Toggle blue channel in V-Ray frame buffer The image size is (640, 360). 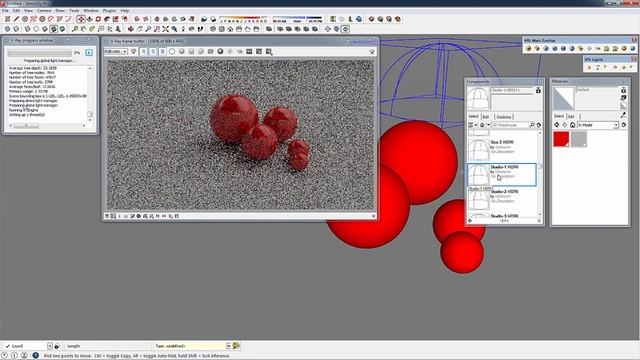(x=162, y=51)
